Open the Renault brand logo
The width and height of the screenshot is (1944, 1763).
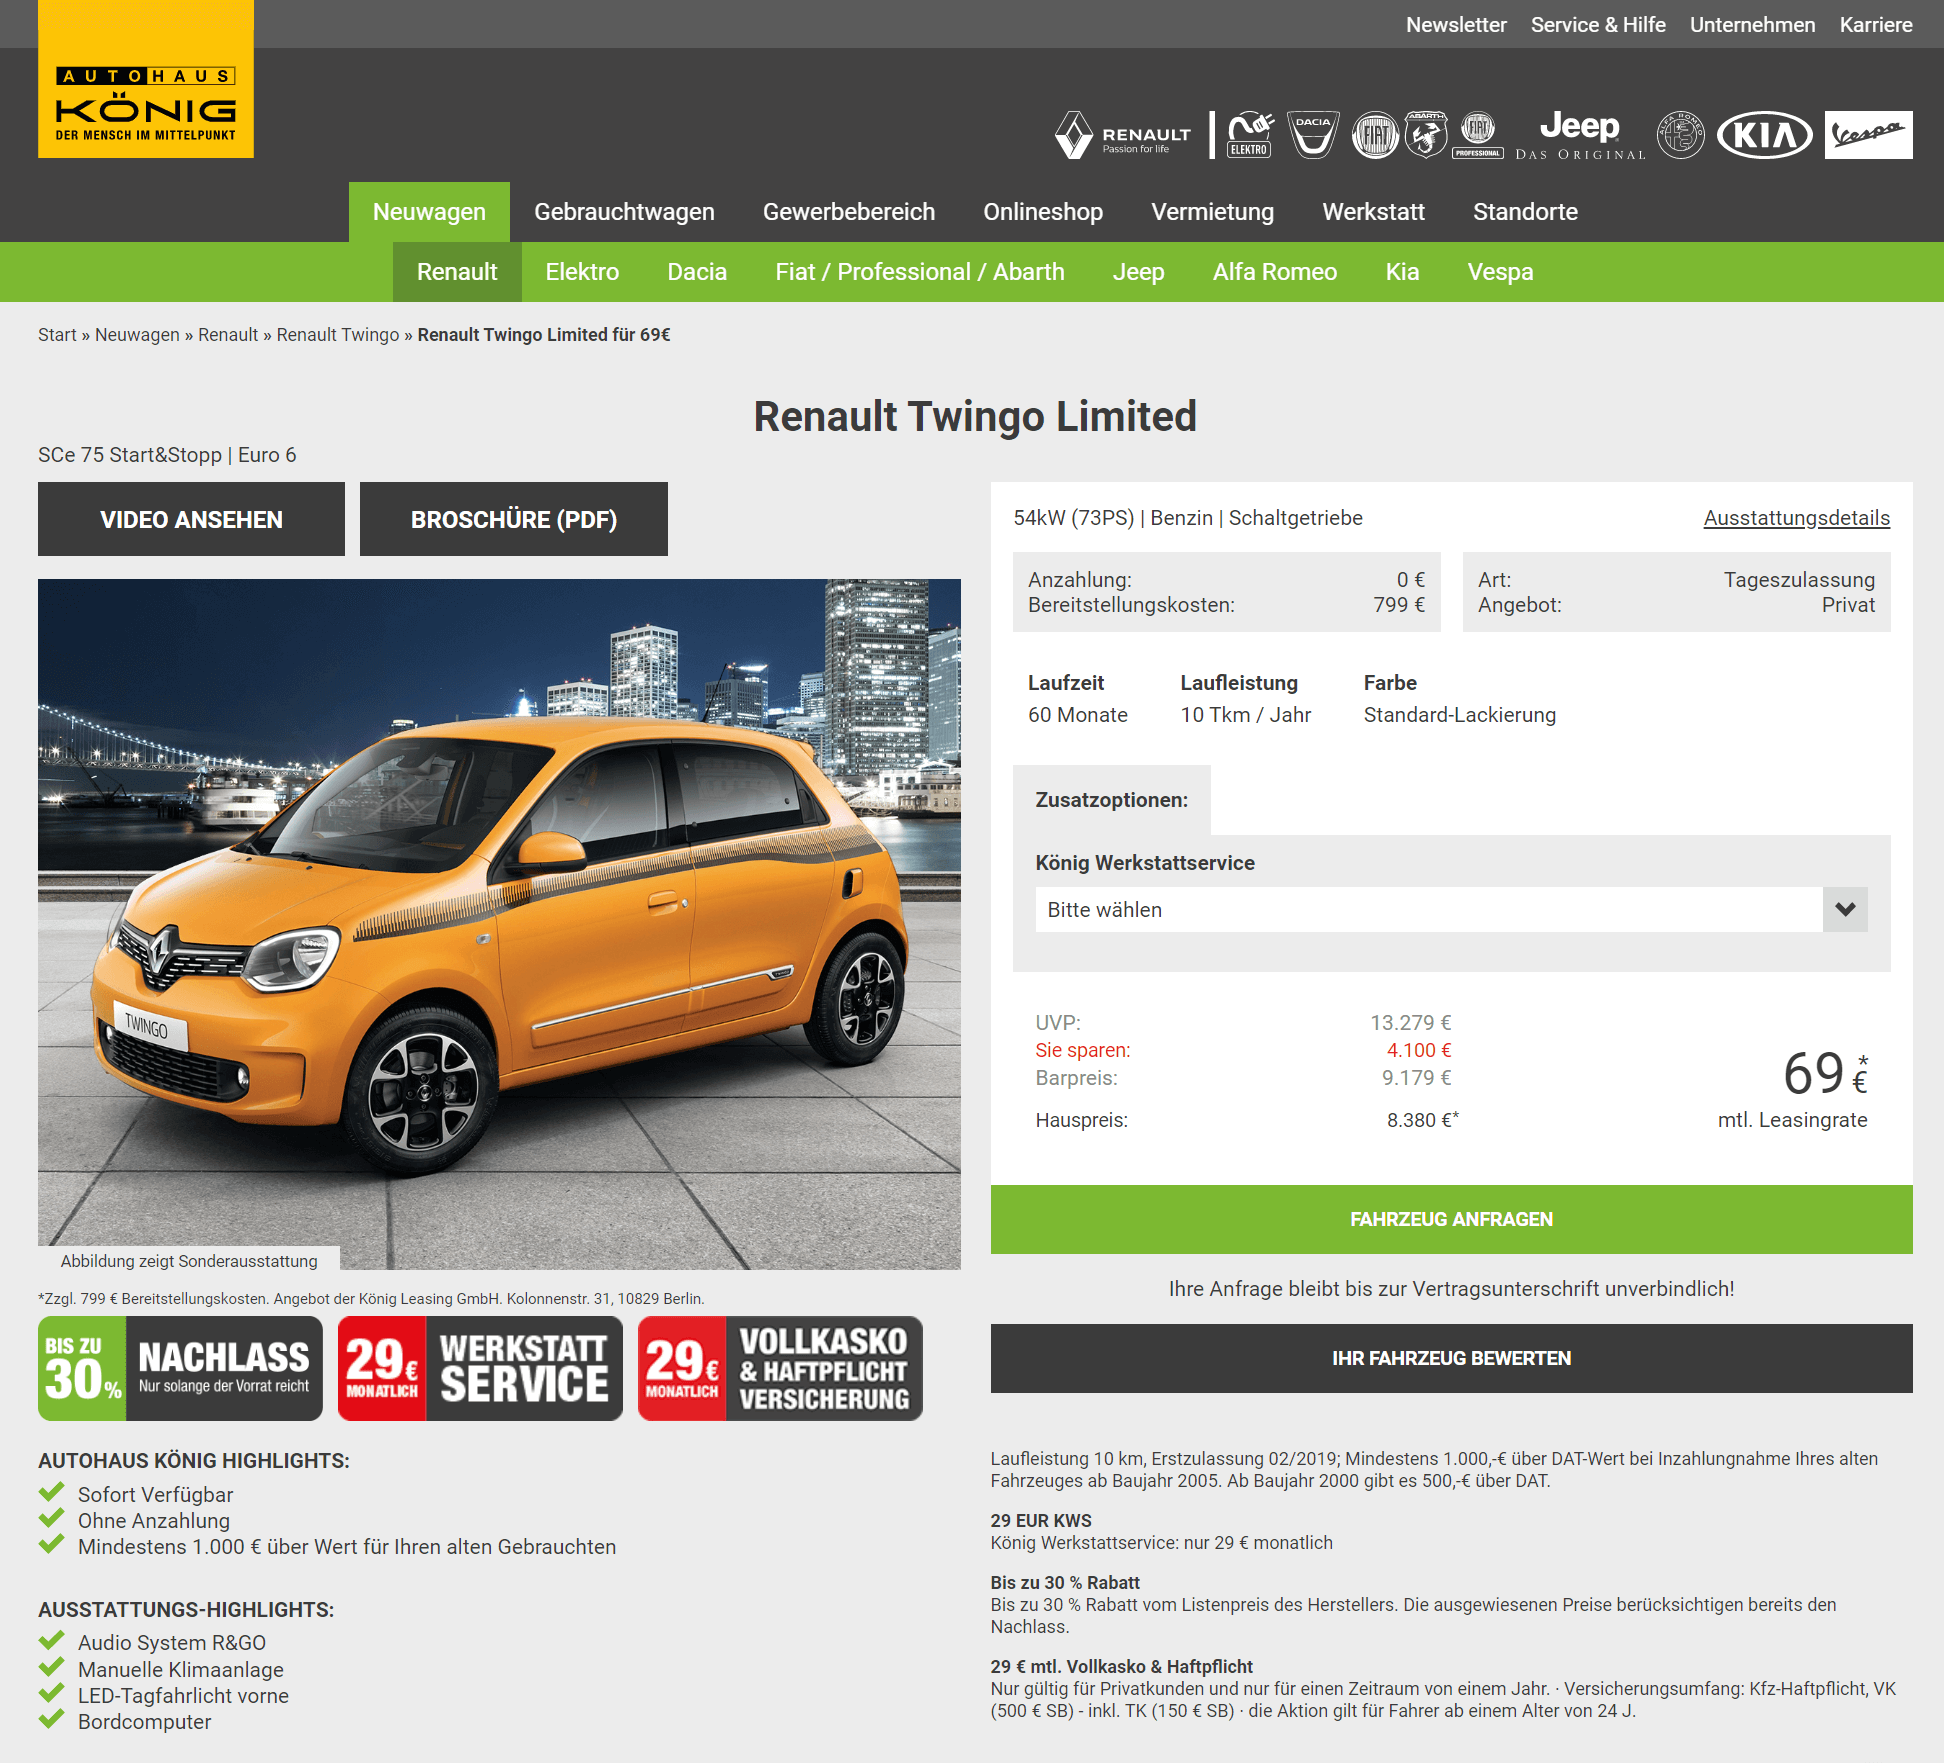[x=1123, y=135]
